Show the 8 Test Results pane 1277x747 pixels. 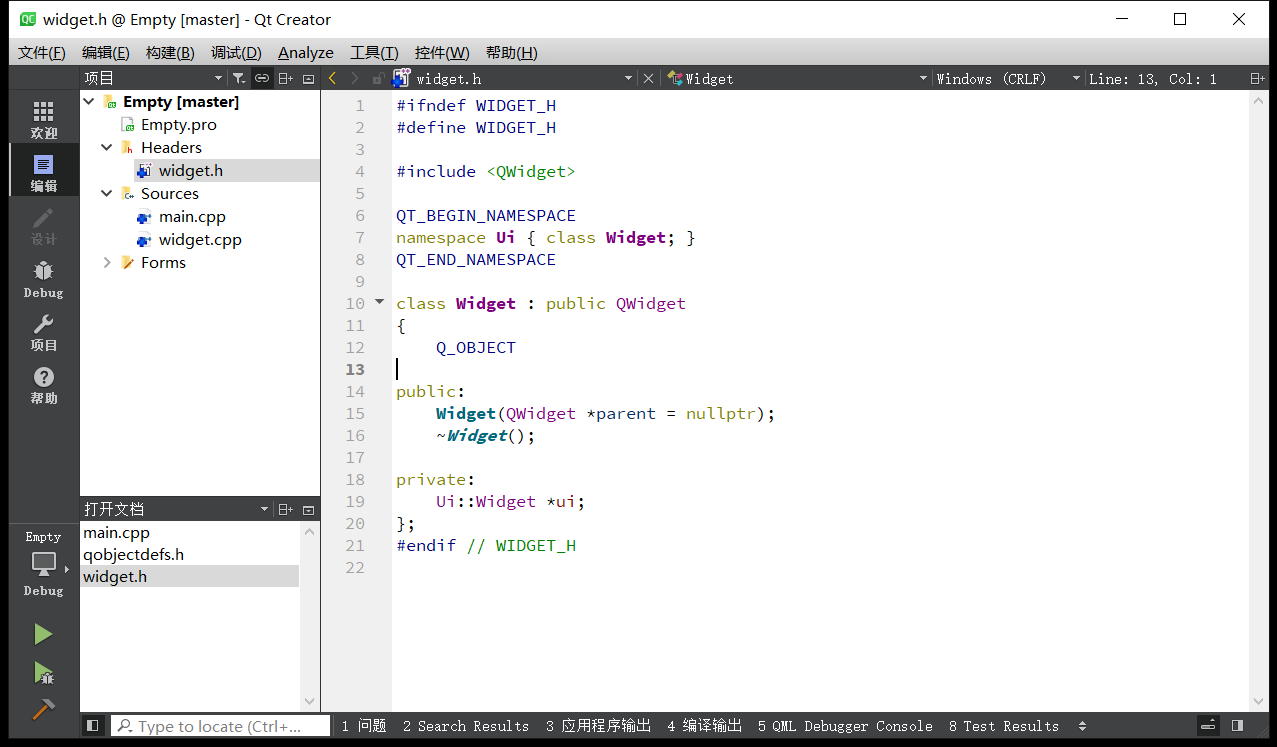(1004, 726)
